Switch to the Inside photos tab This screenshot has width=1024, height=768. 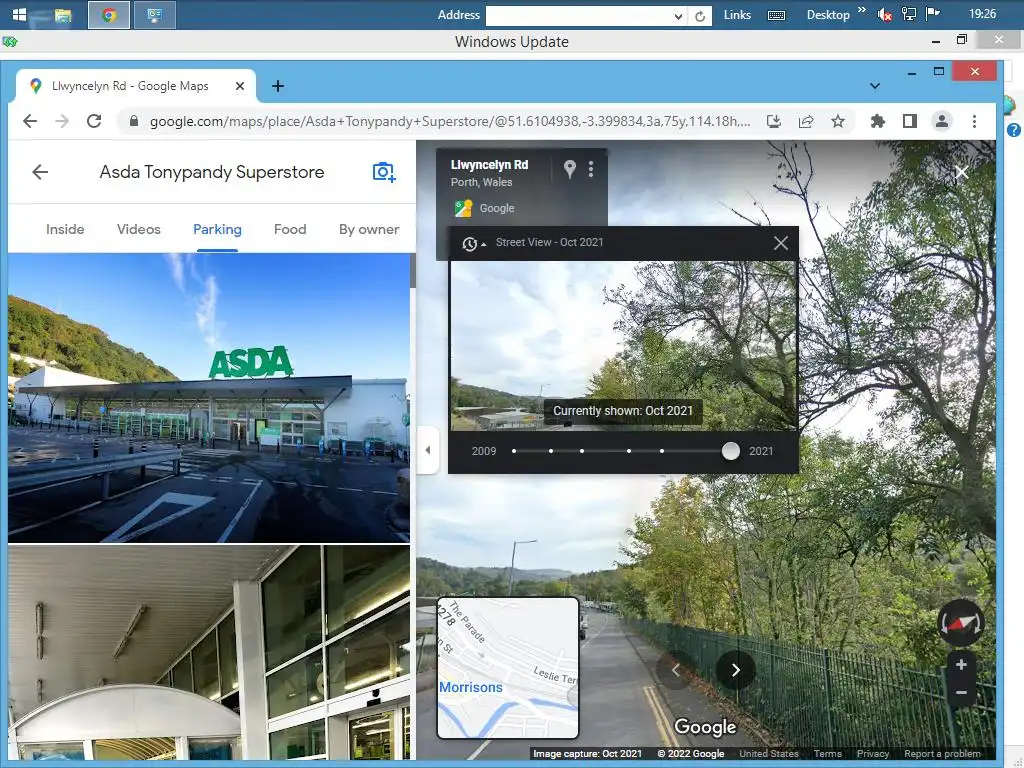click(x=65, y=229)
